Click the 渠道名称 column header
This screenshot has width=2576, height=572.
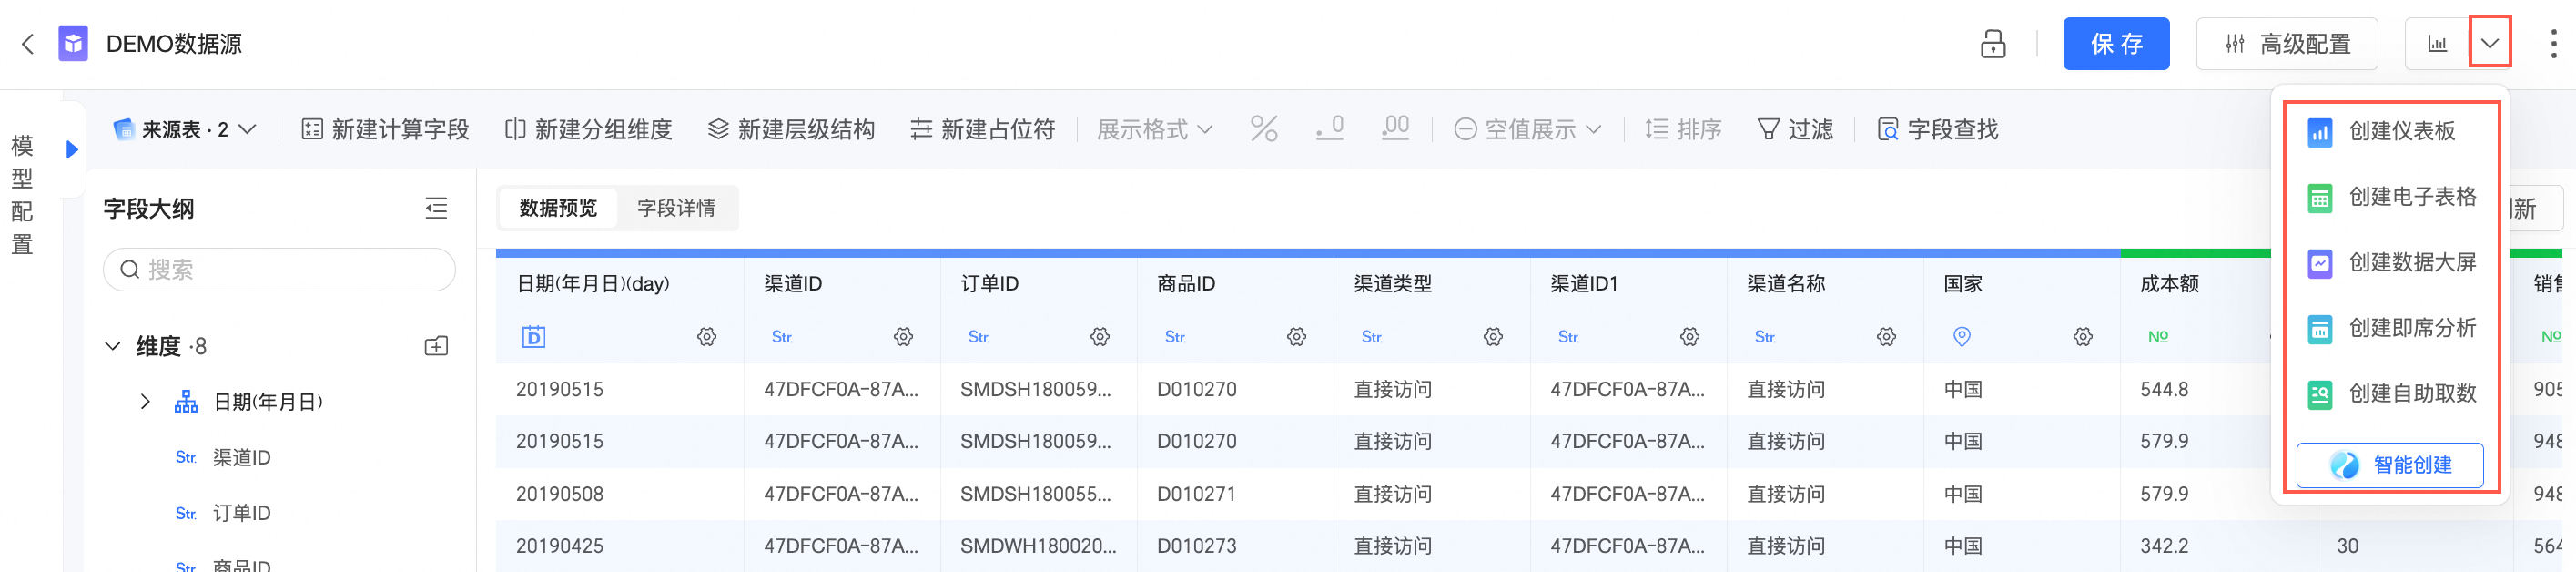click(x=1786, y=285)
